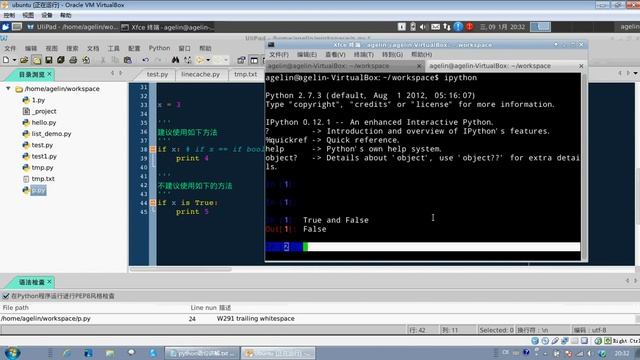Screen dimensions: 640x360
Task: Select the highlighted p.py tree item
Action: point(38,190)
